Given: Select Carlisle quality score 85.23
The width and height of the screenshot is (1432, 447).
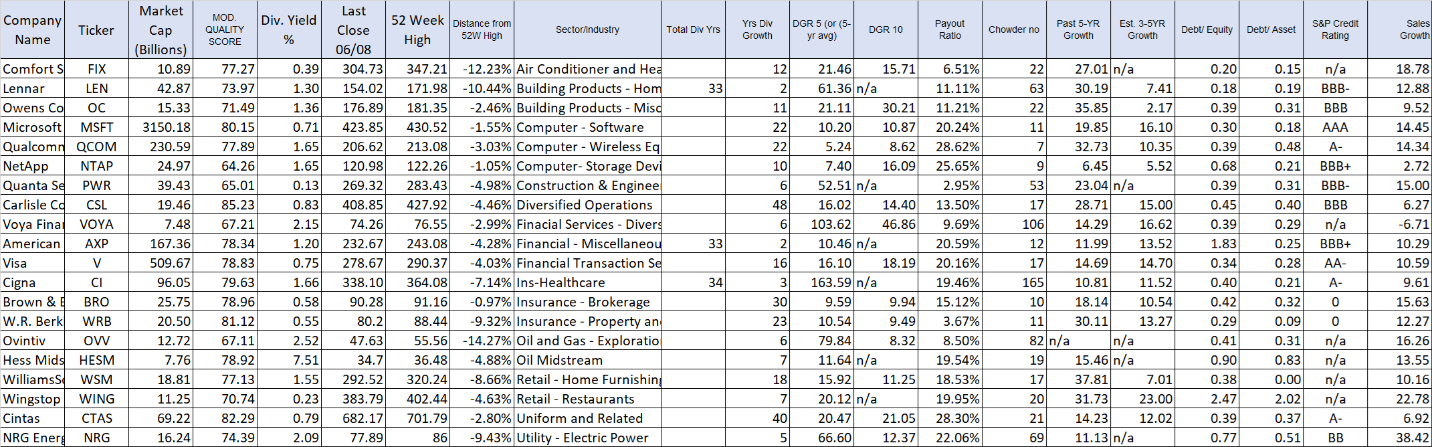Looking at the screenshot, I should click(225, 204).
